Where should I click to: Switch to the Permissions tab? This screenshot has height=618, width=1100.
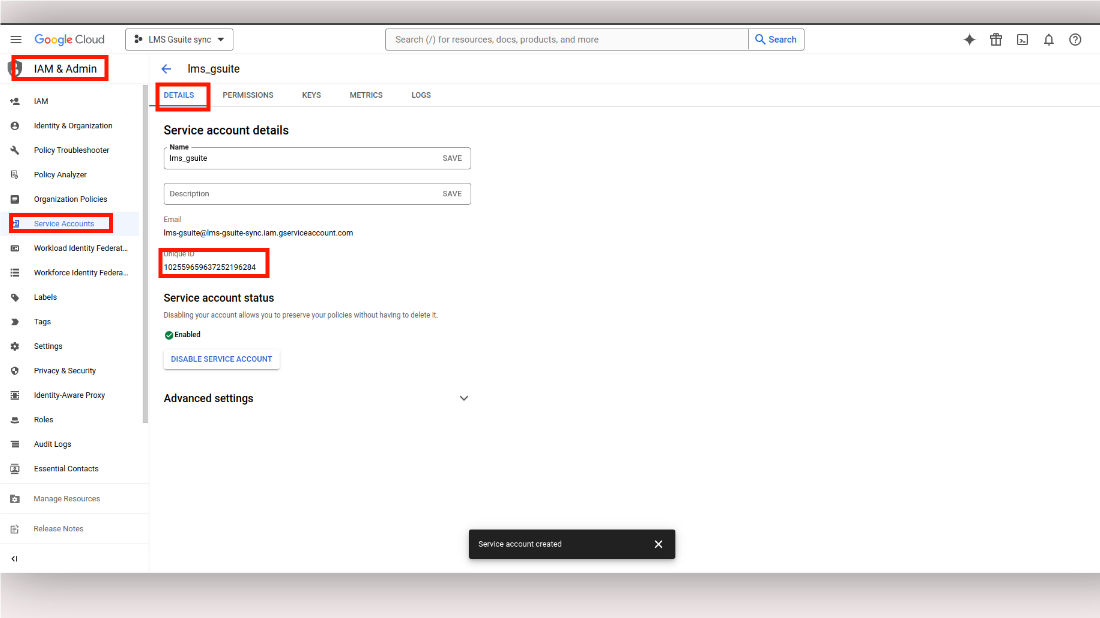coord(248,95)
